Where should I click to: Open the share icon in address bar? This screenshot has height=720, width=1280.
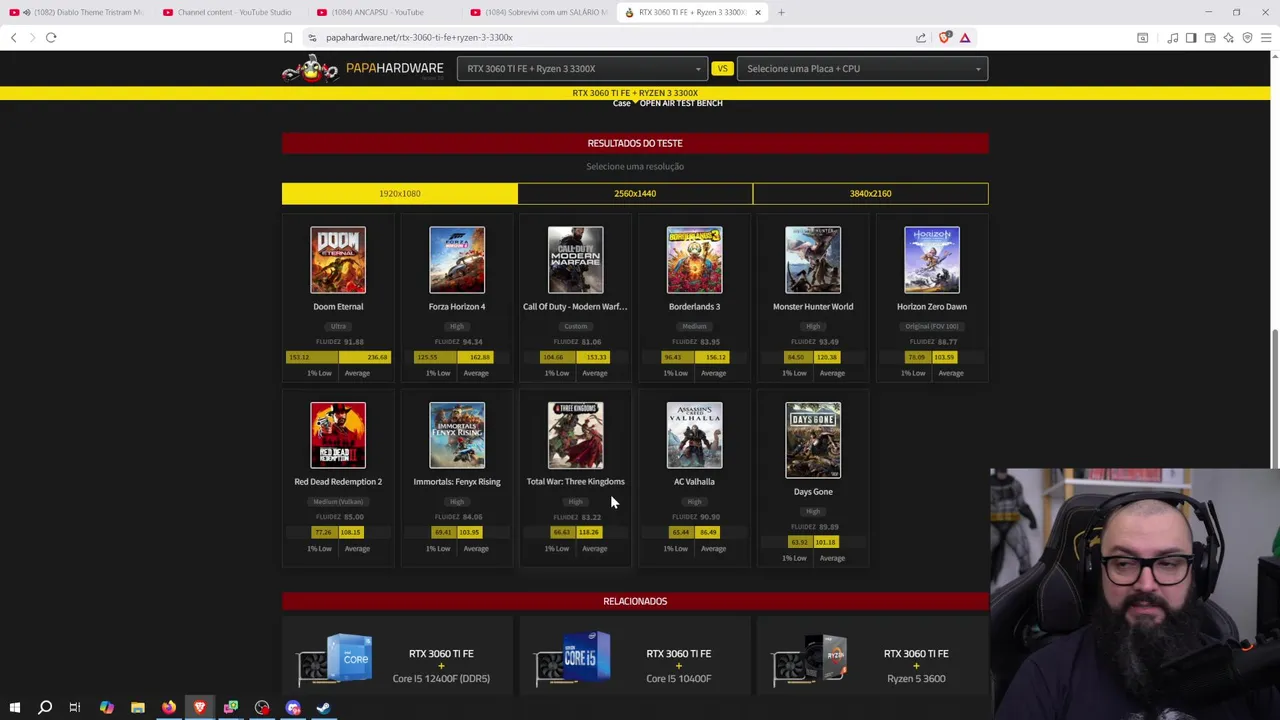click(x=921, y=37)
